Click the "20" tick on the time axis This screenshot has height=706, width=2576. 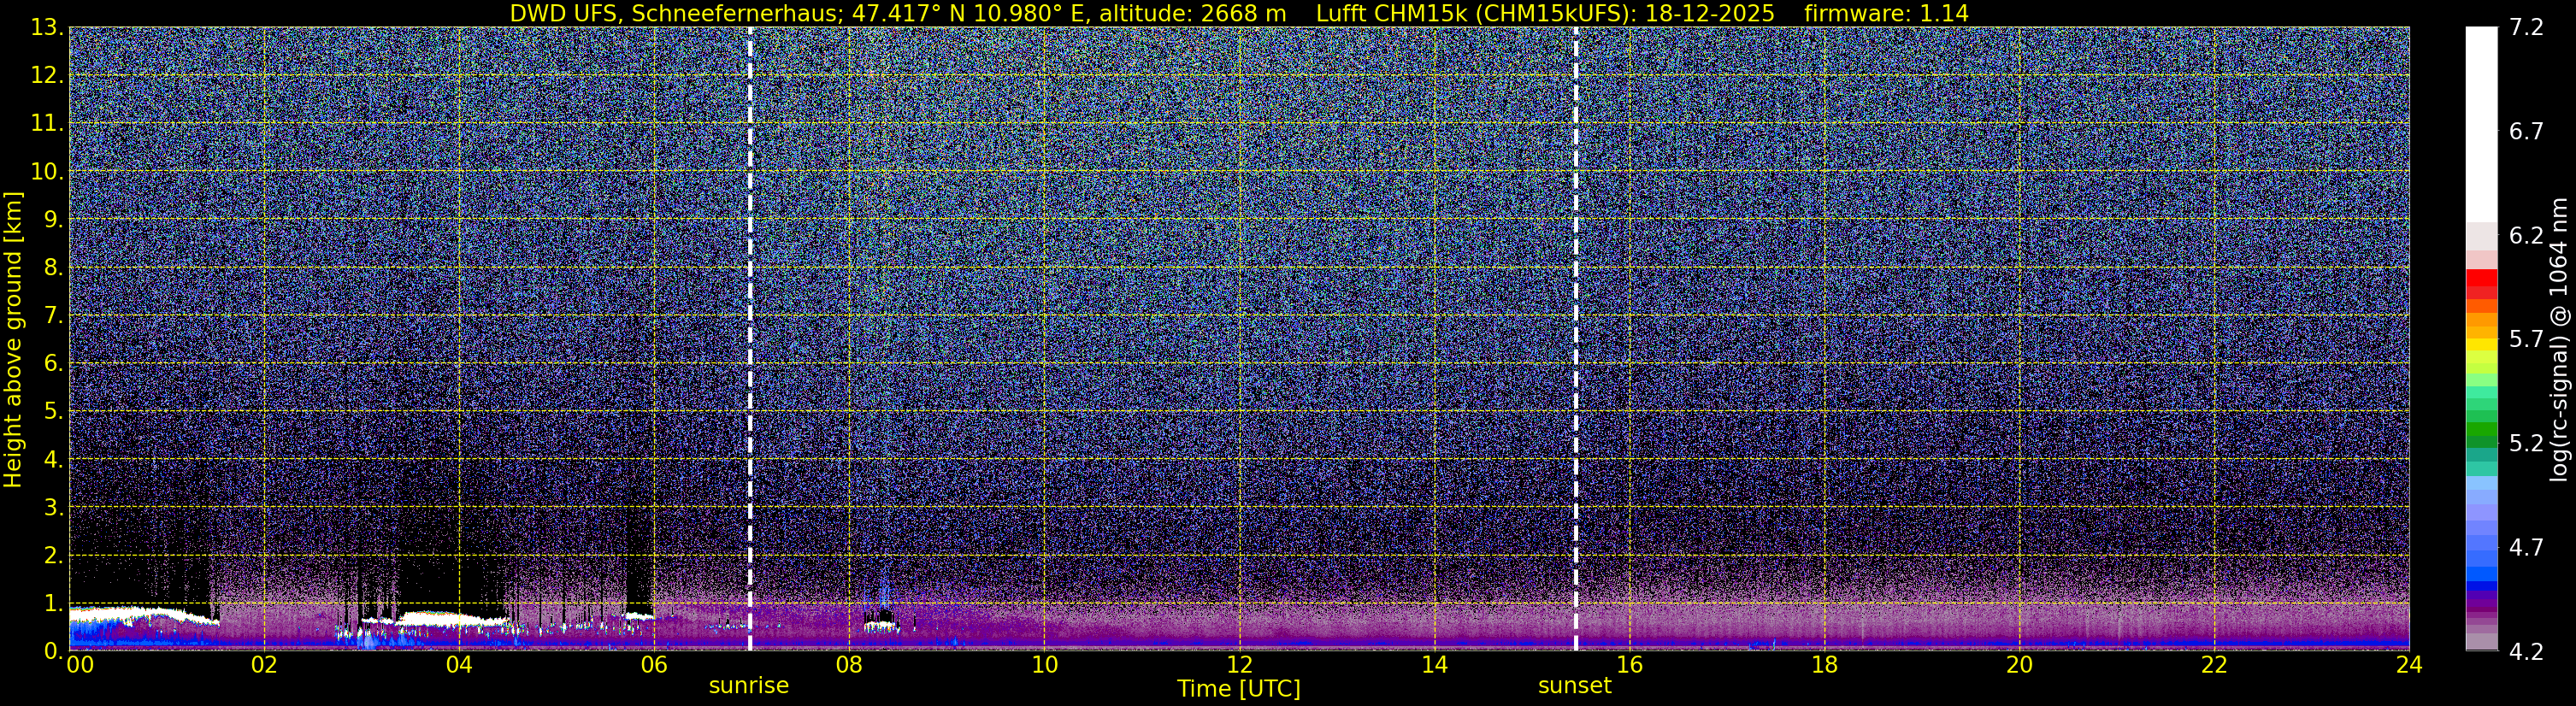pos(2019,665)
